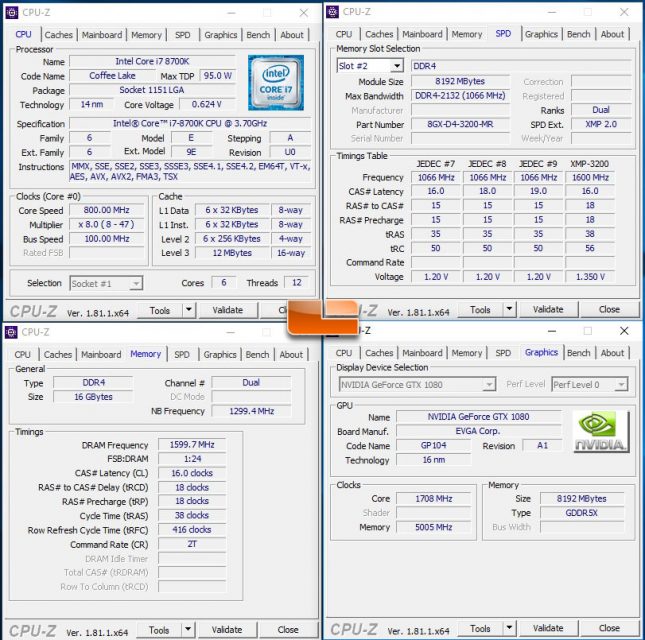645x640 pixels.
Task: Open Bench tab in the Graphics window
Action: [x=578, y=353]
